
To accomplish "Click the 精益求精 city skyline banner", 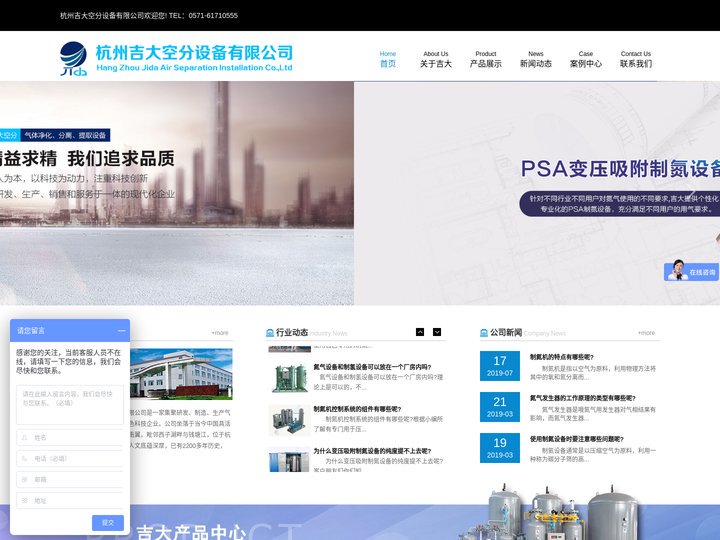I will (x=177, y=193).
